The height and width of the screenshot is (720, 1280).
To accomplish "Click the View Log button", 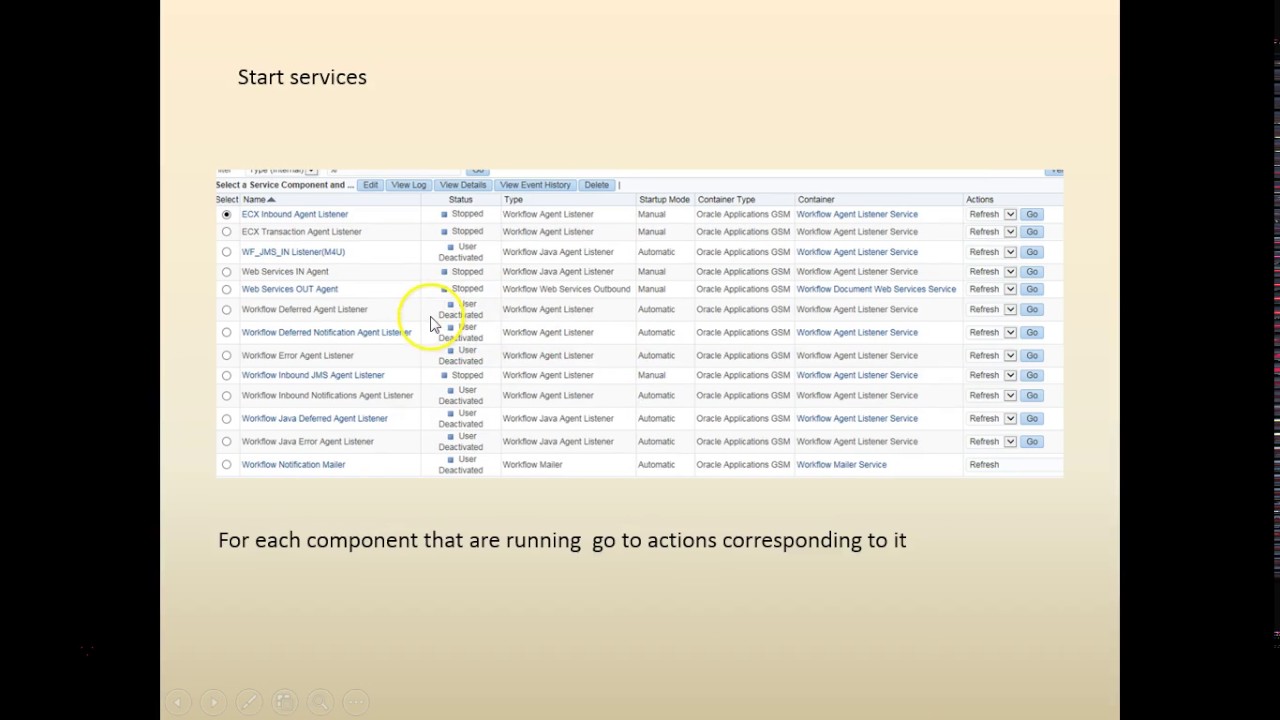I will coord(408,185).
